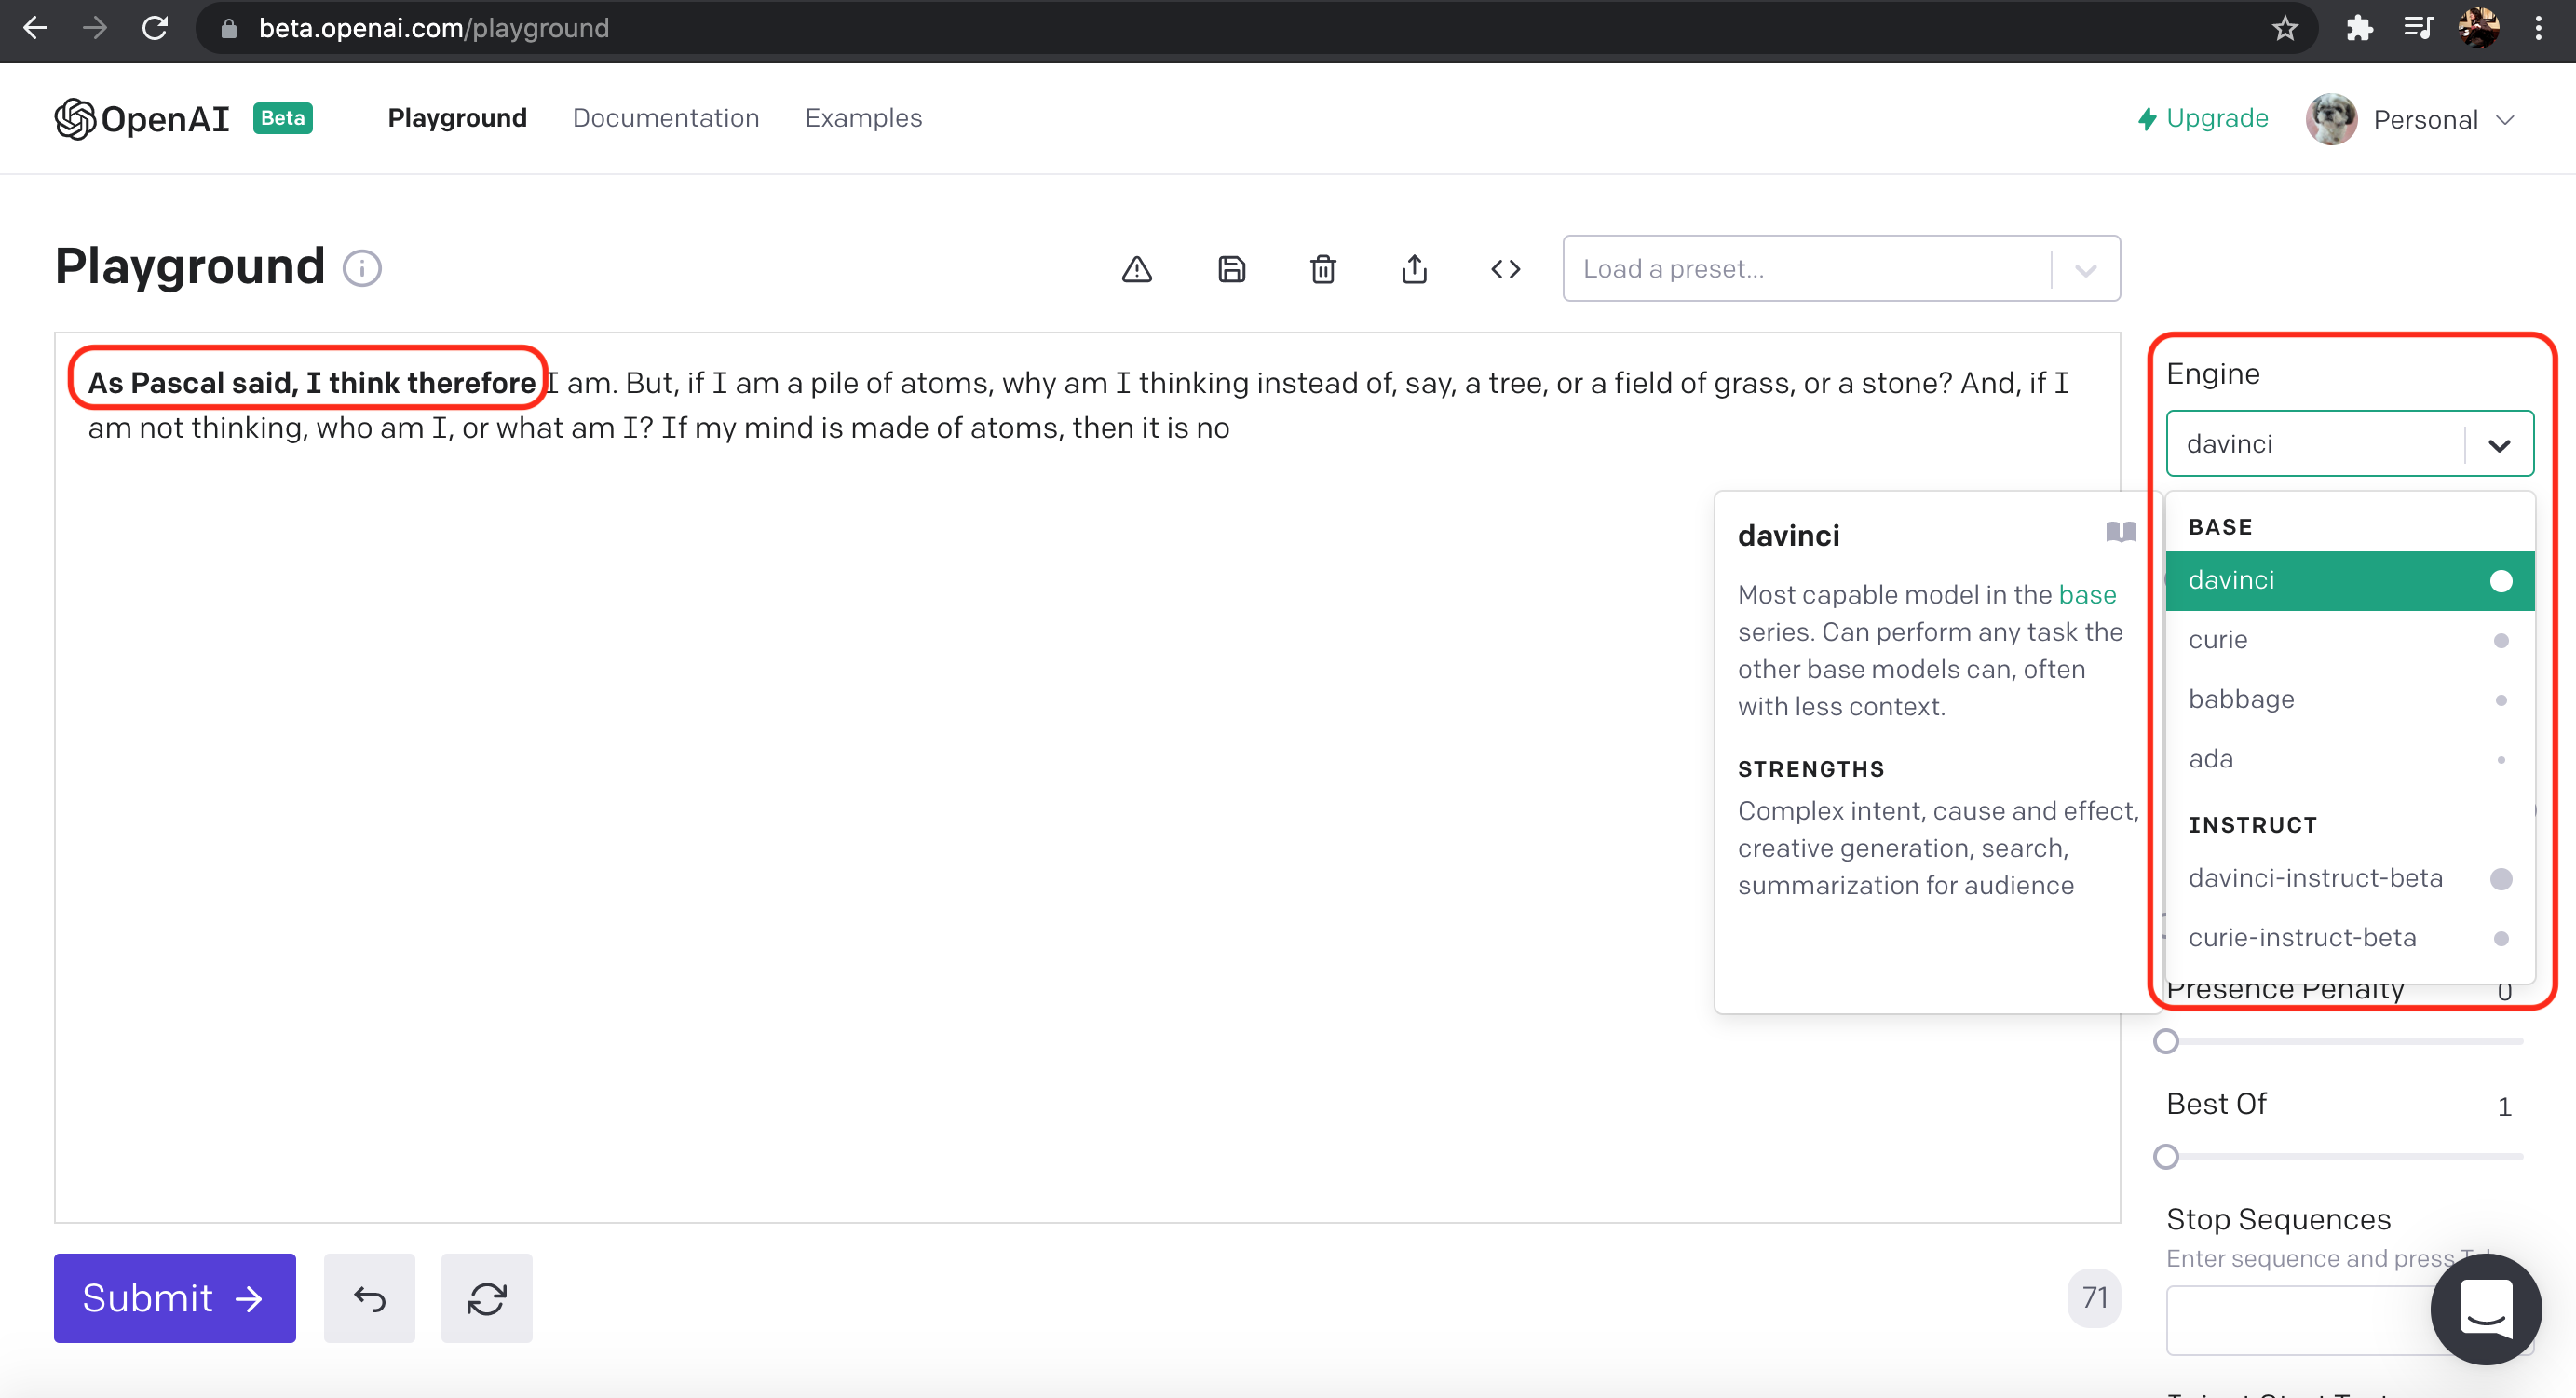Click the Best Of slider handle
The image size is (2576, 1398).
2166,1157
